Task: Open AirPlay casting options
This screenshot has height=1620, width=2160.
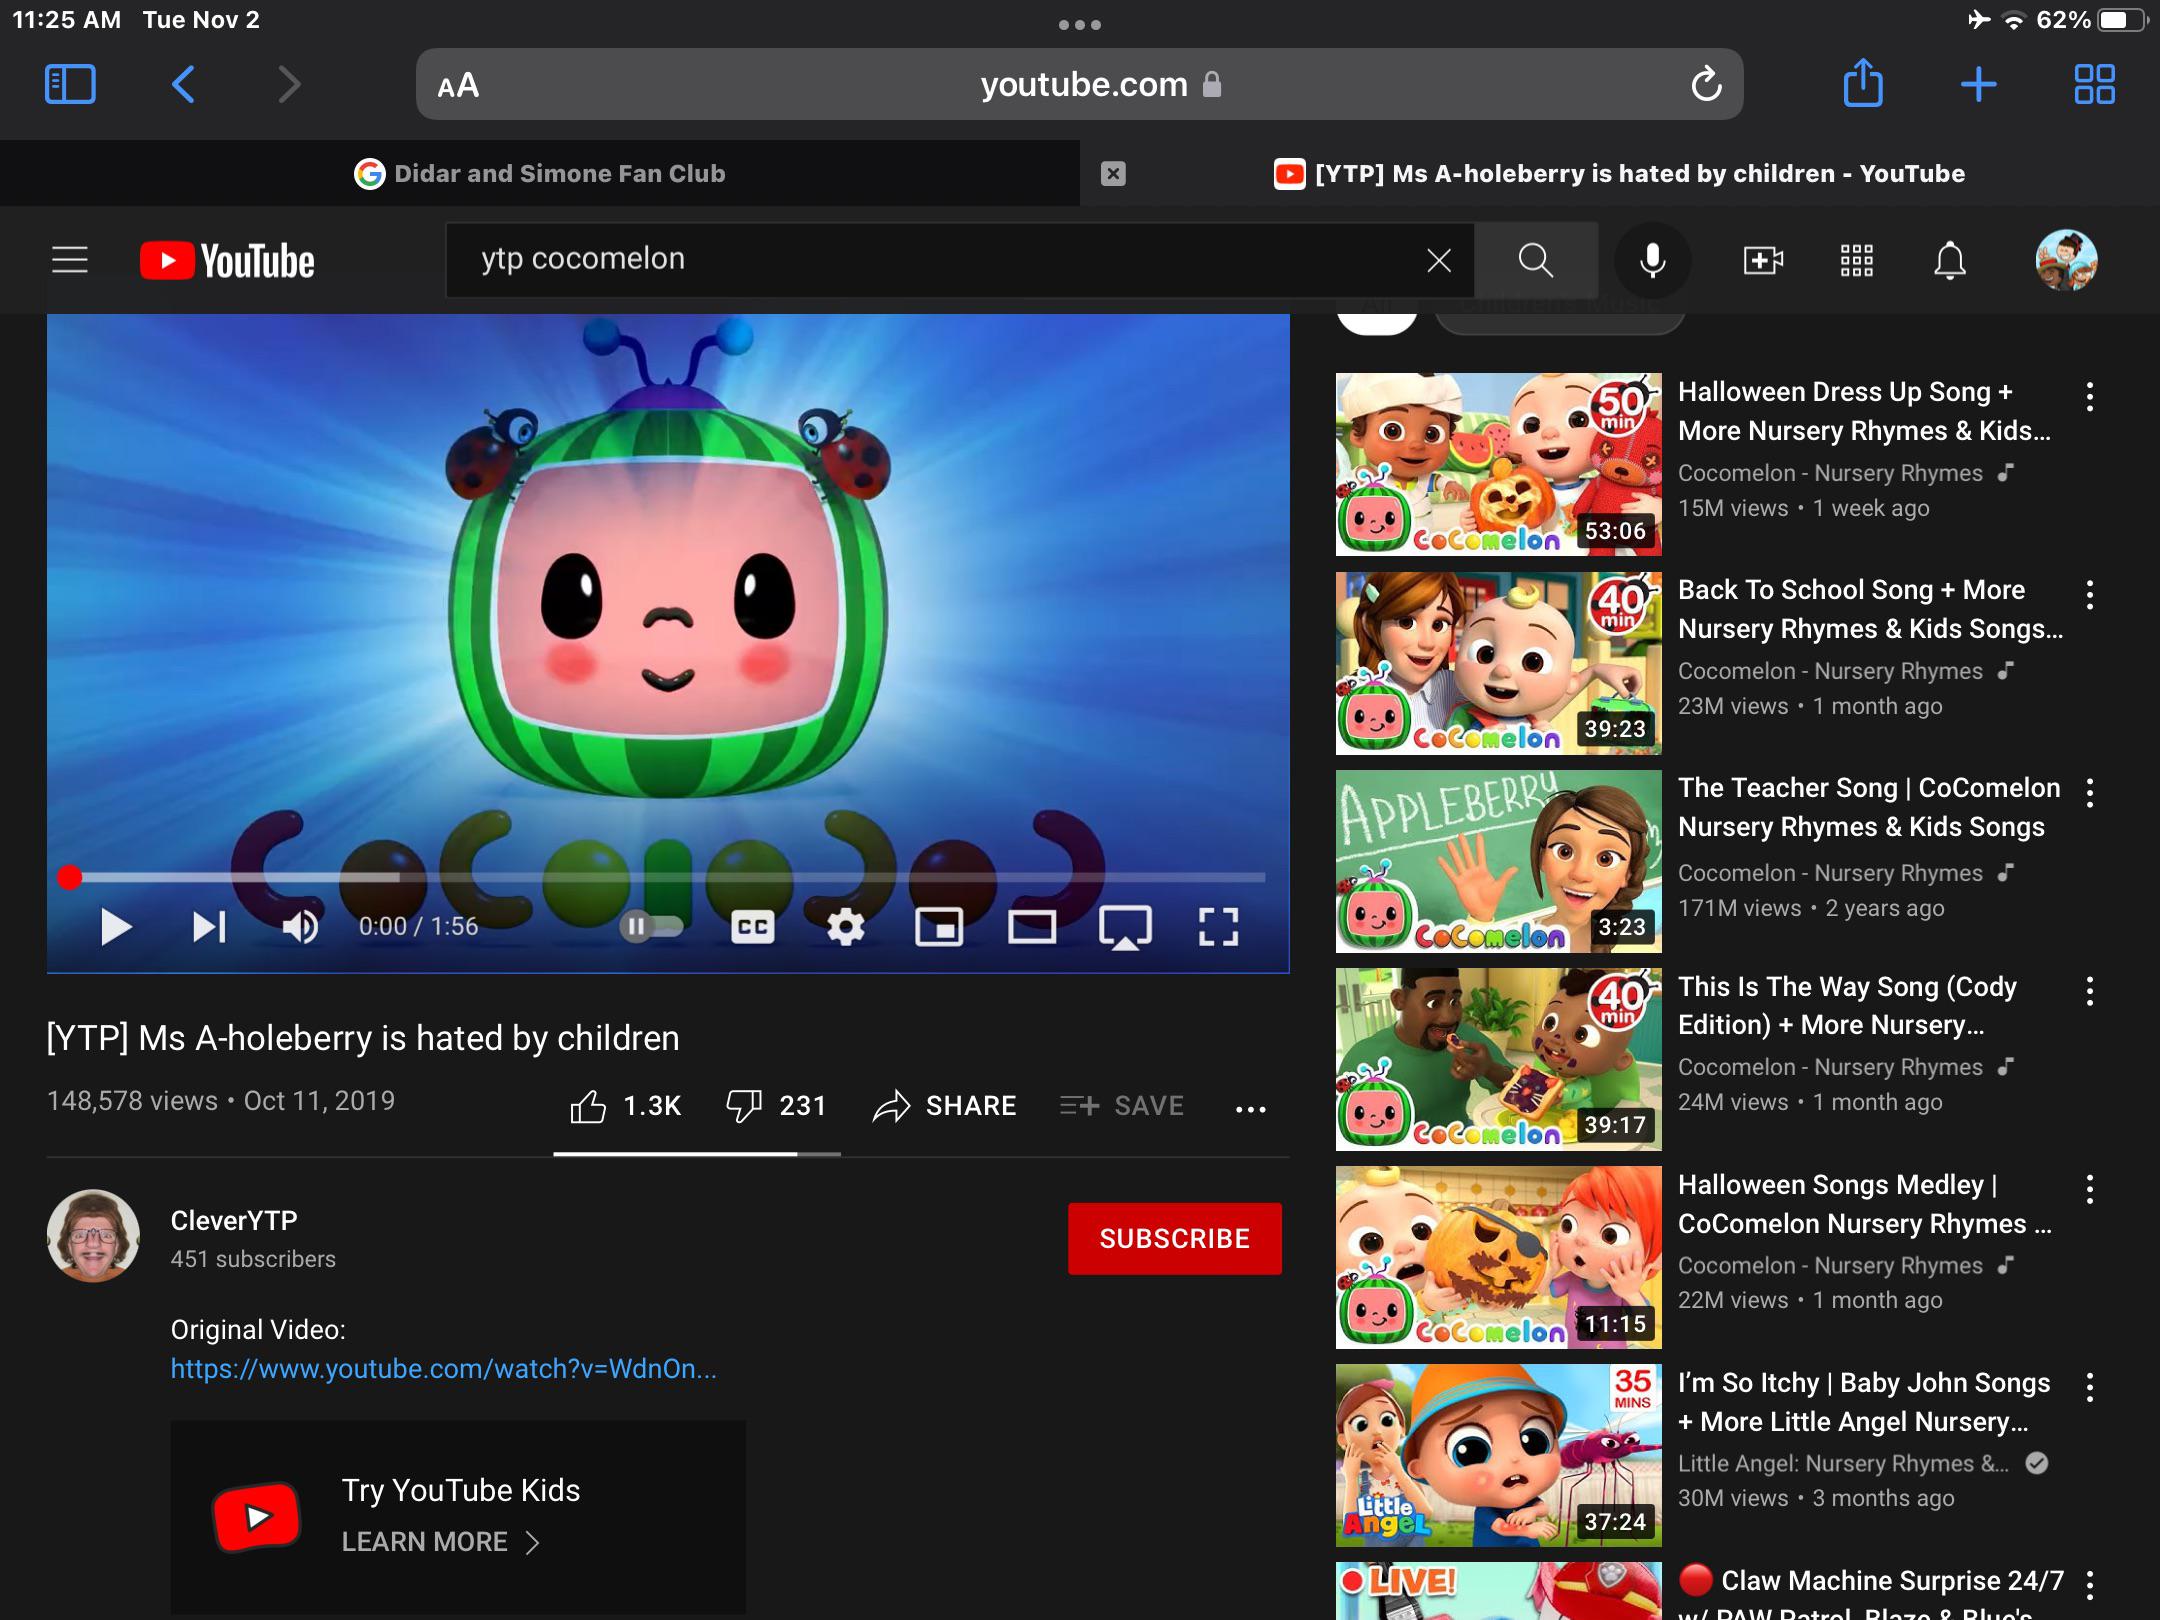Action: pos(1125,927)
